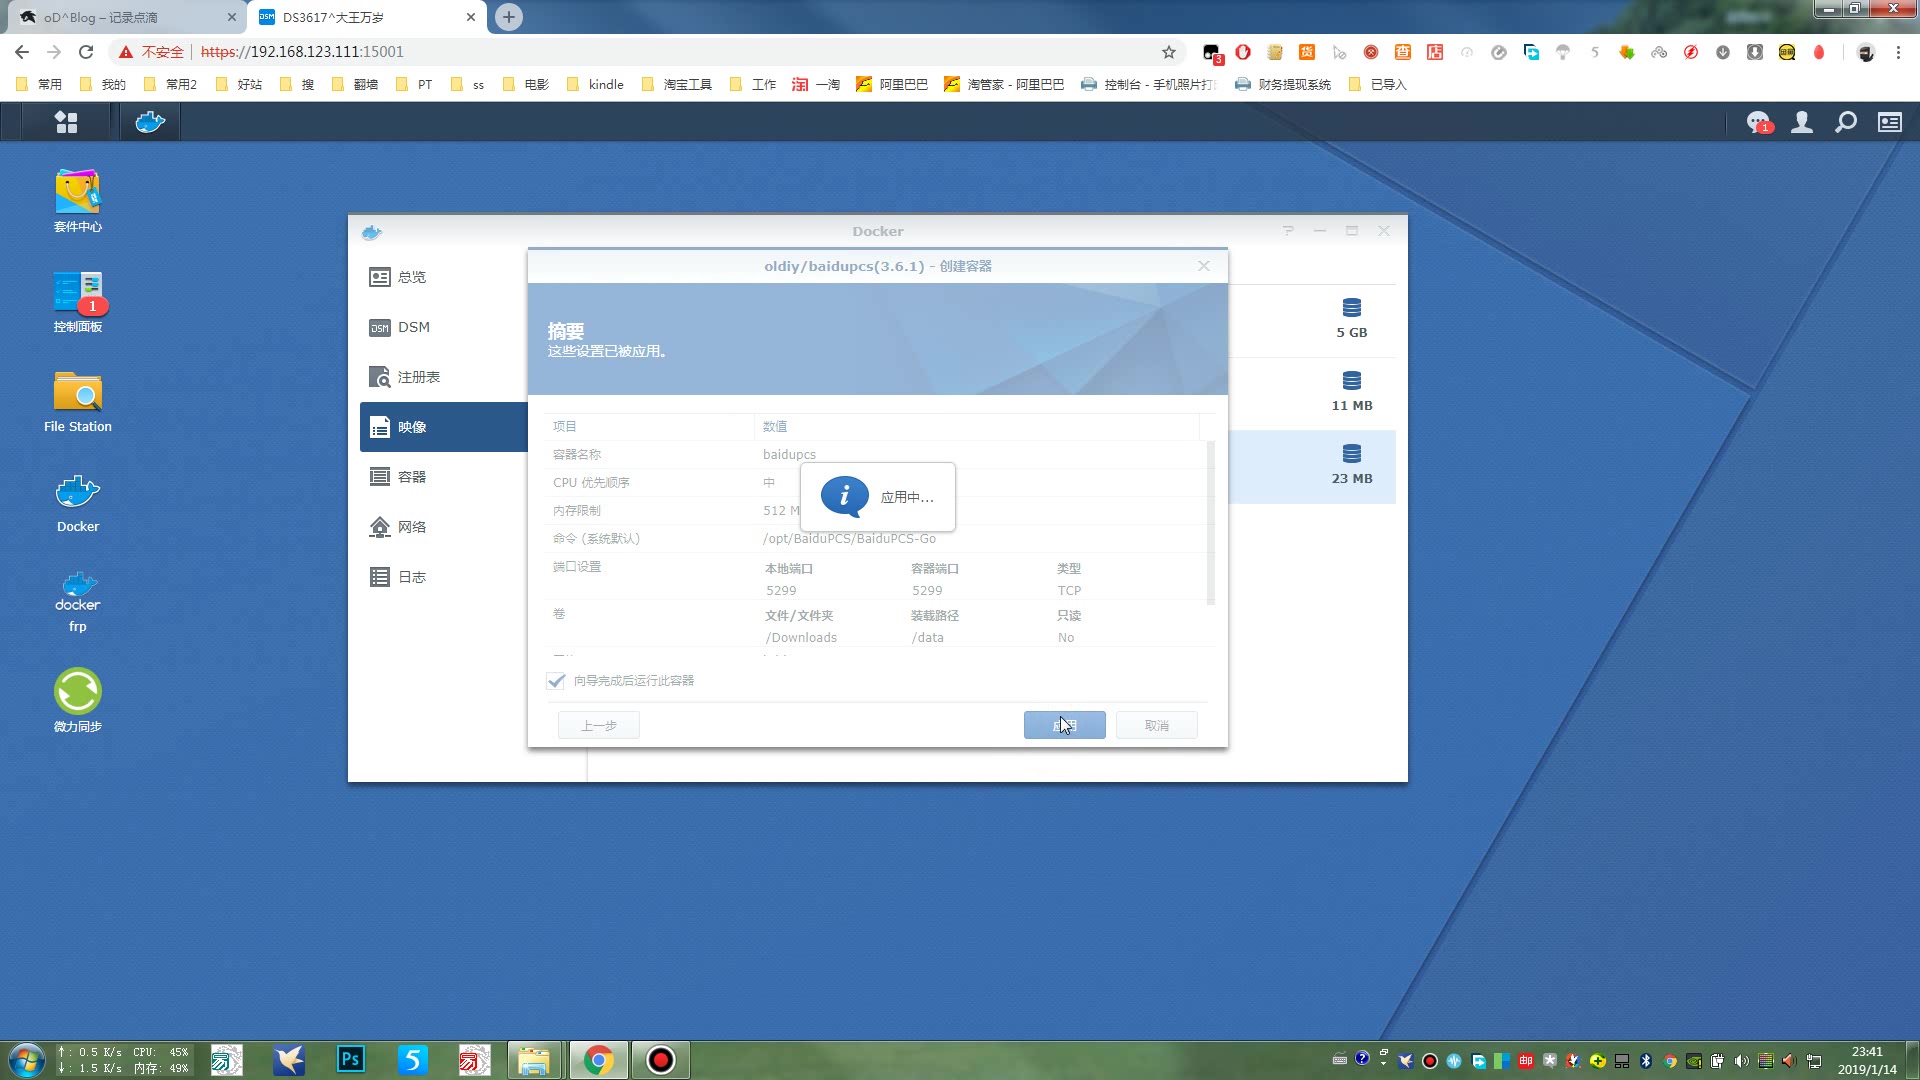1920x1080 pixels.
Task: Toggle run container after wizard checkbox
Action: click(556, 681)
